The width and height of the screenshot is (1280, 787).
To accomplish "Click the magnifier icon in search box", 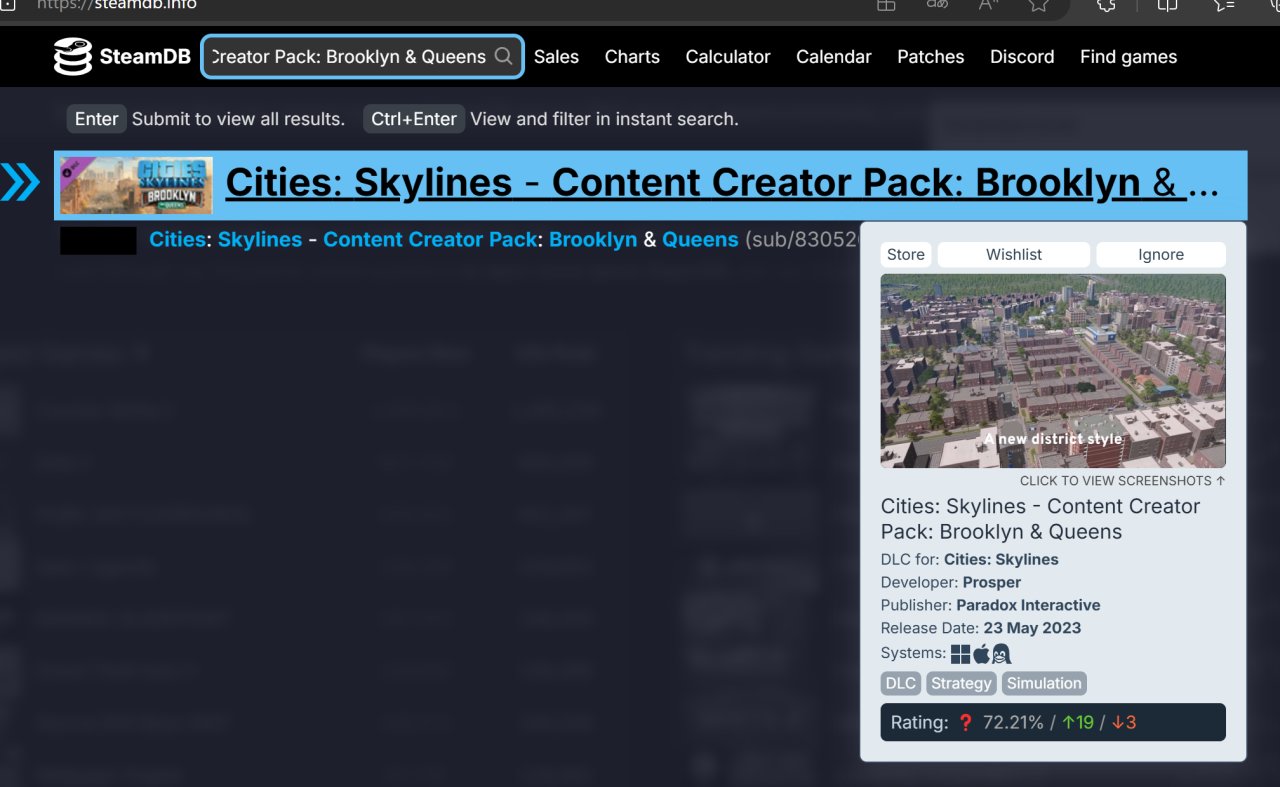I will coord(504,56).
